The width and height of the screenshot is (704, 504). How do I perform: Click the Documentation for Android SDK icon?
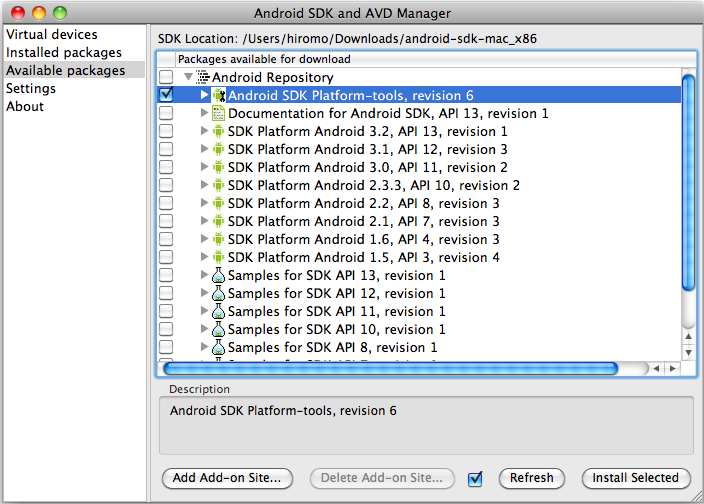coord(218,114)
